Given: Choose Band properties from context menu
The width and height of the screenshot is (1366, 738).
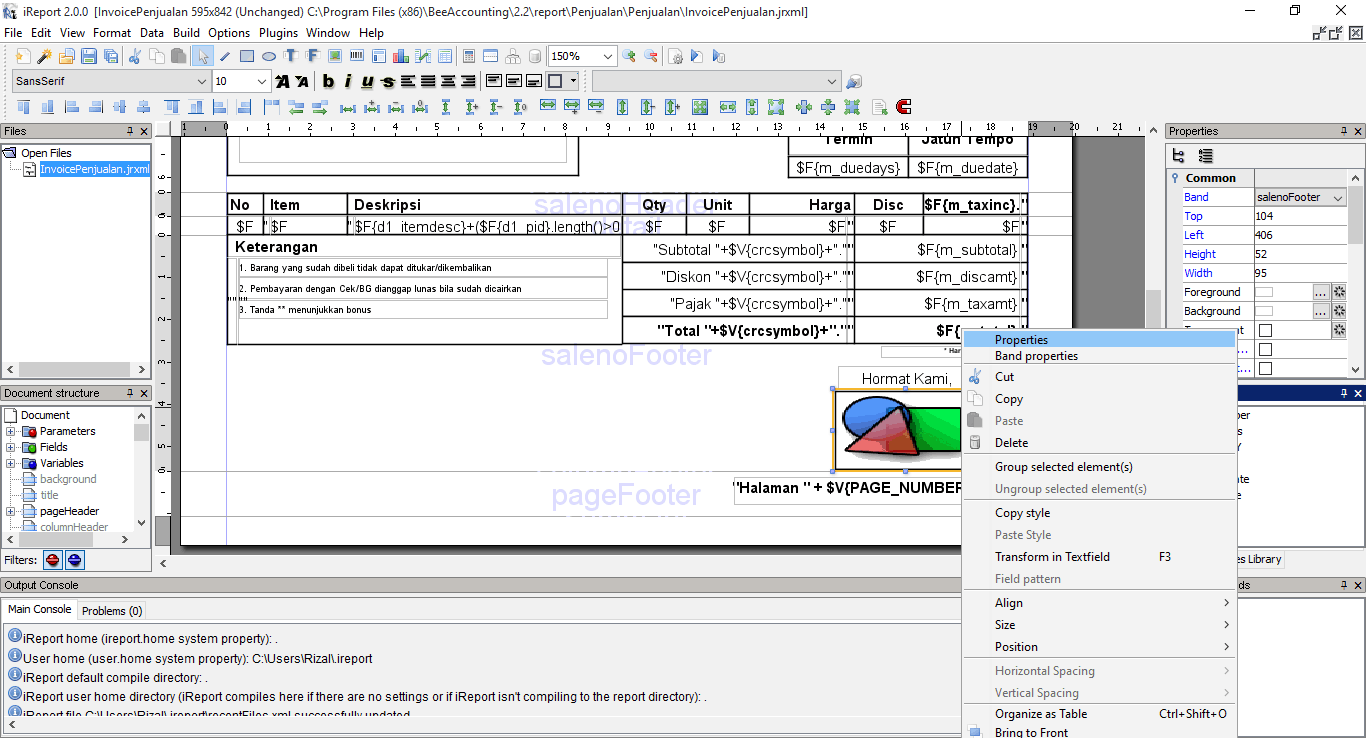Looking at the screenshot, I should click(x=1036, y=356).
